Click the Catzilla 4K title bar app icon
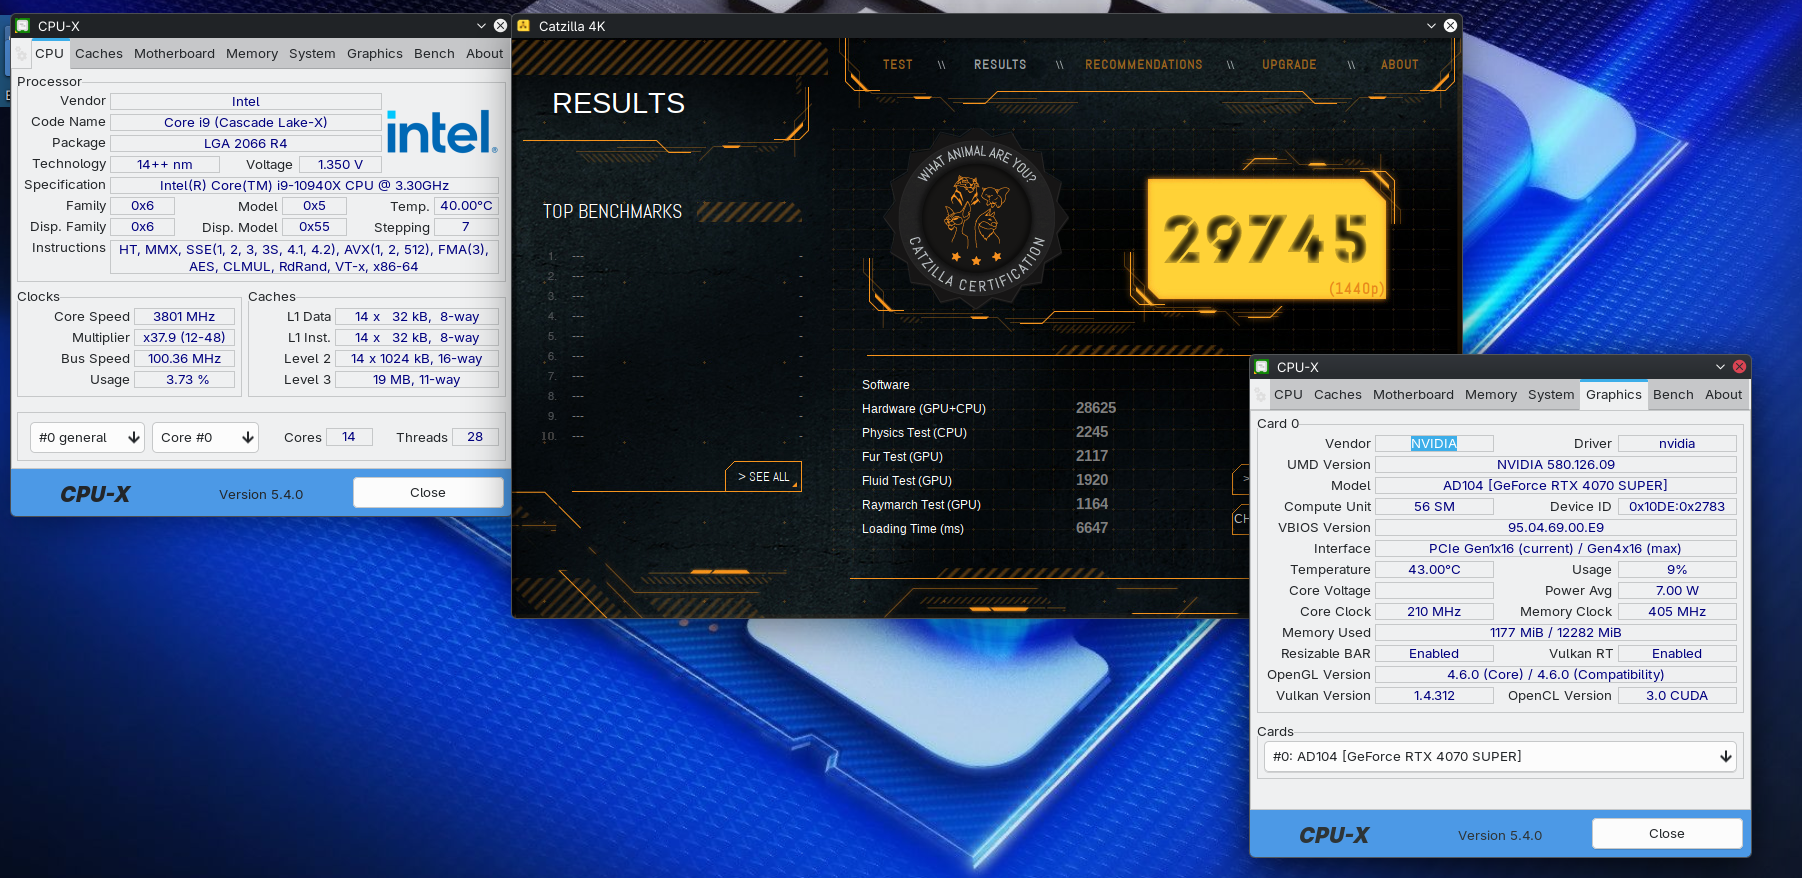Screen dimensions: 1802x878 coord(524,26)
